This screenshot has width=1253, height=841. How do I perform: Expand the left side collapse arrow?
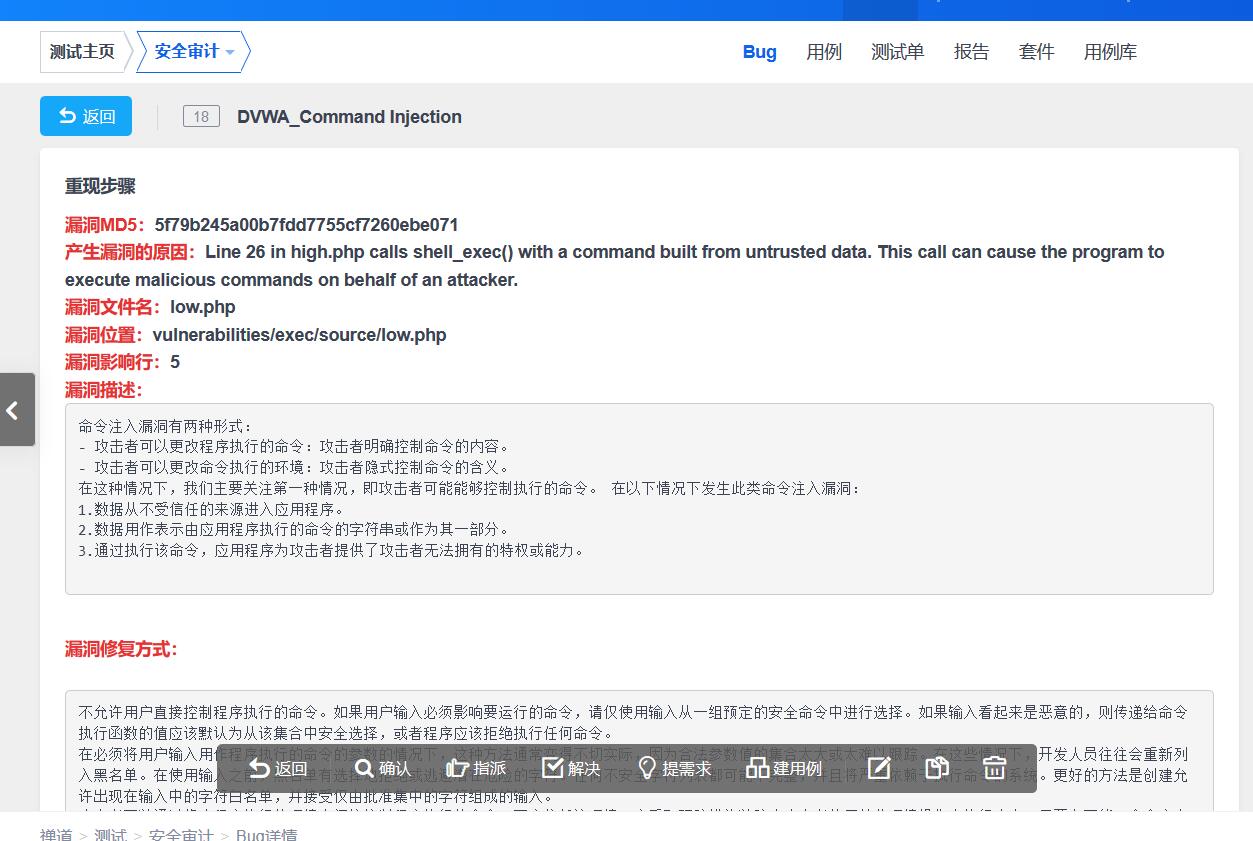16,410
